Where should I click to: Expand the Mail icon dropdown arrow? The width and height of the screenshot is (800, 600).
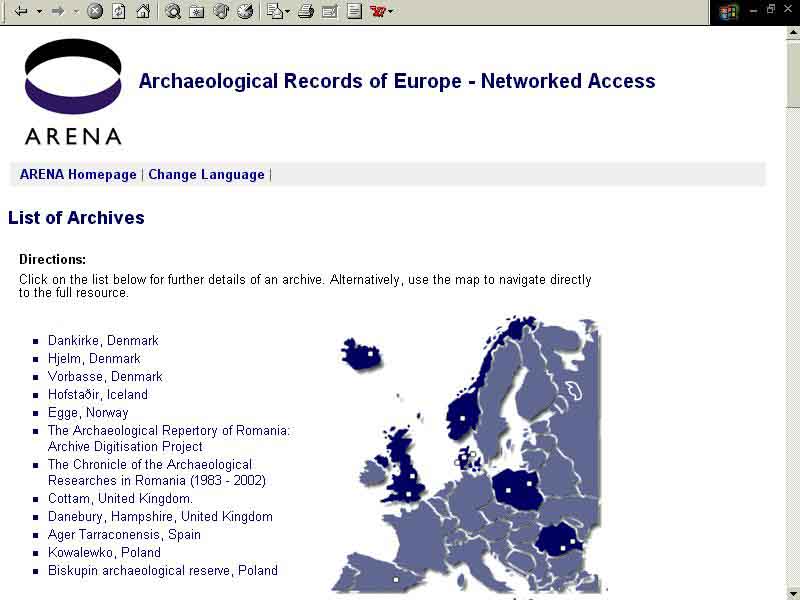tap(287, 11)
